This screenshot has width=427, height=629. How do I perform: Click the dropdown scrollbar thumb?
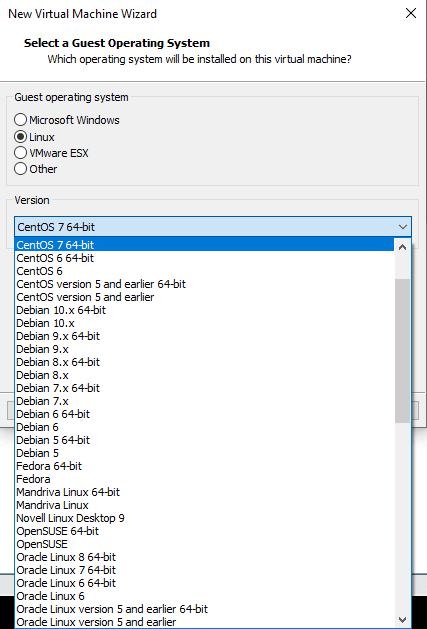coord(403,351)
